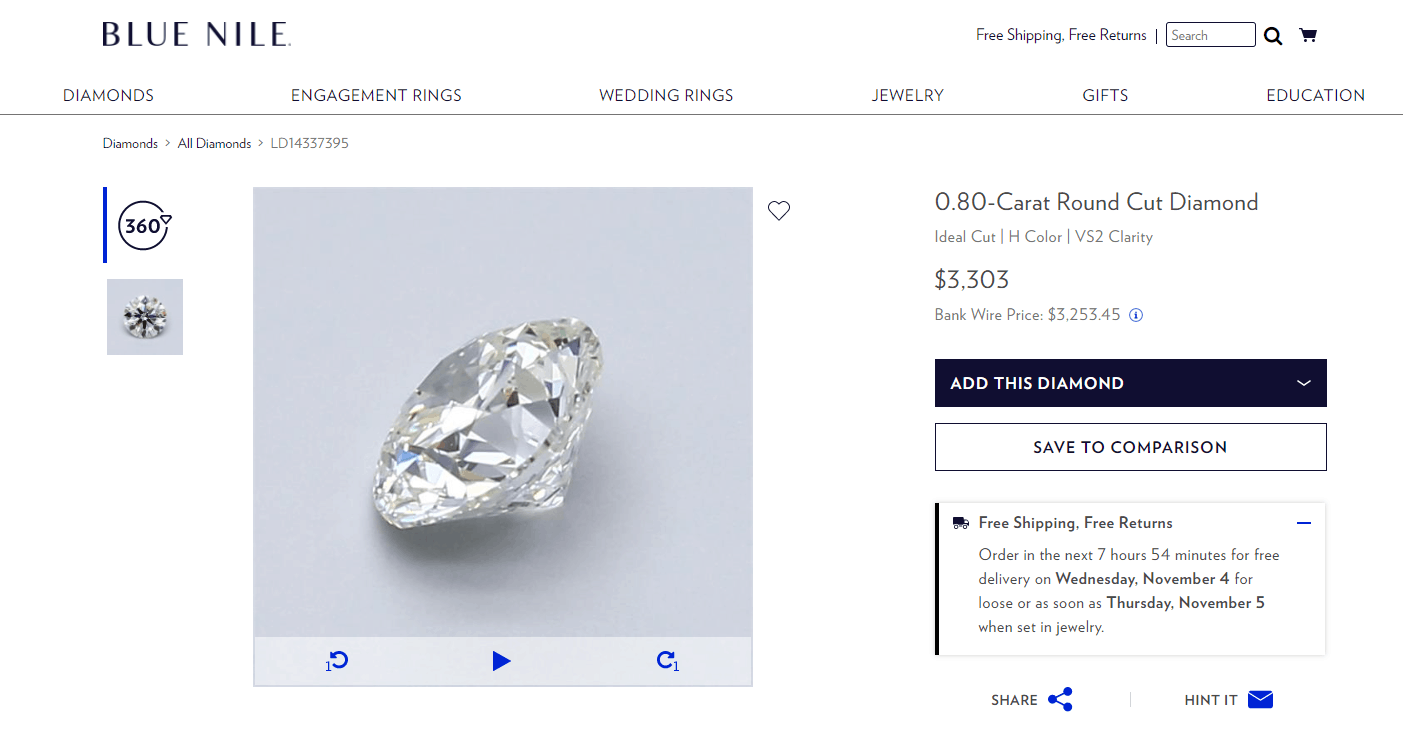Open the shopping cart
Image resolution: width=1403 pixels, height=740 pixels.
pos(1307,34)
